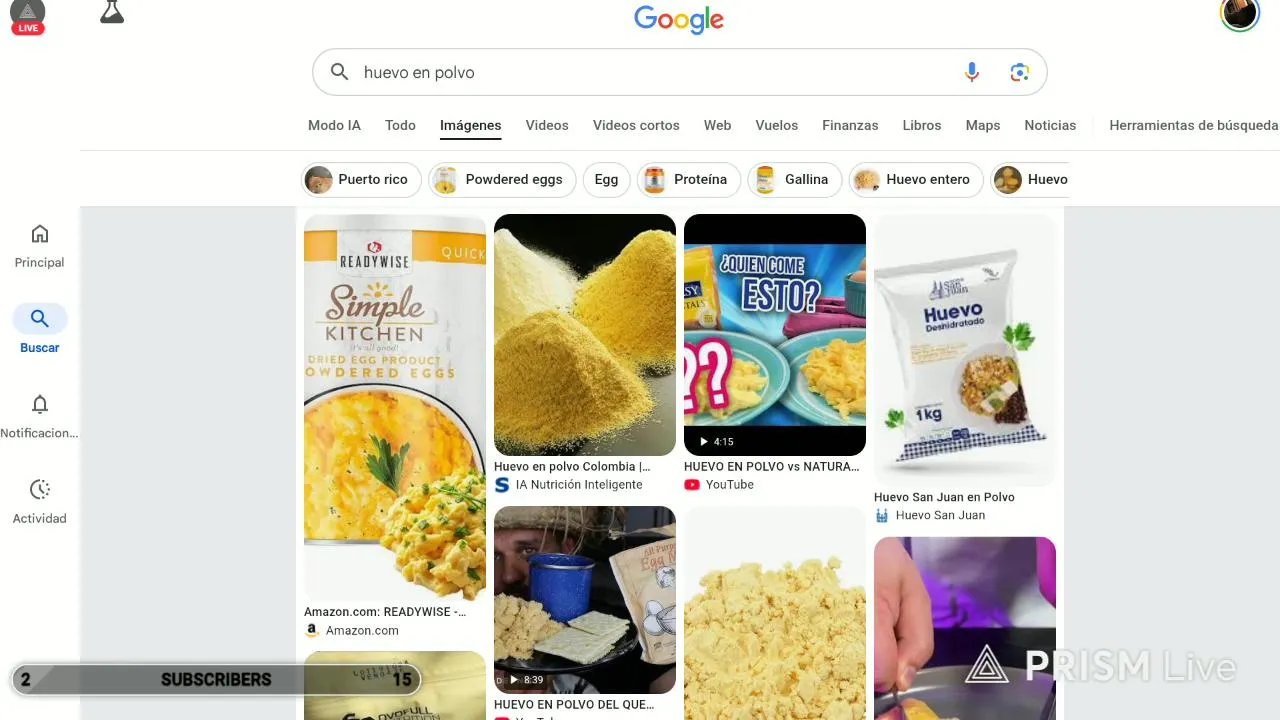The width and height of the screenshot is (1280, 720).
Task: Open Huevo San Juan en Polvo thumbnail
Action: [x=965, y=350]
